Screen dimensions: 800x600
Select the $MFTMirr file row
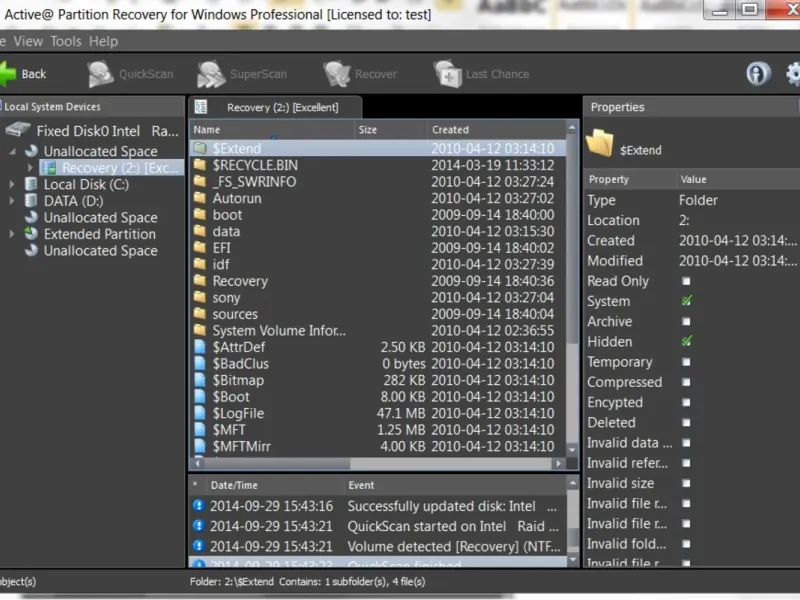(378, 446)
